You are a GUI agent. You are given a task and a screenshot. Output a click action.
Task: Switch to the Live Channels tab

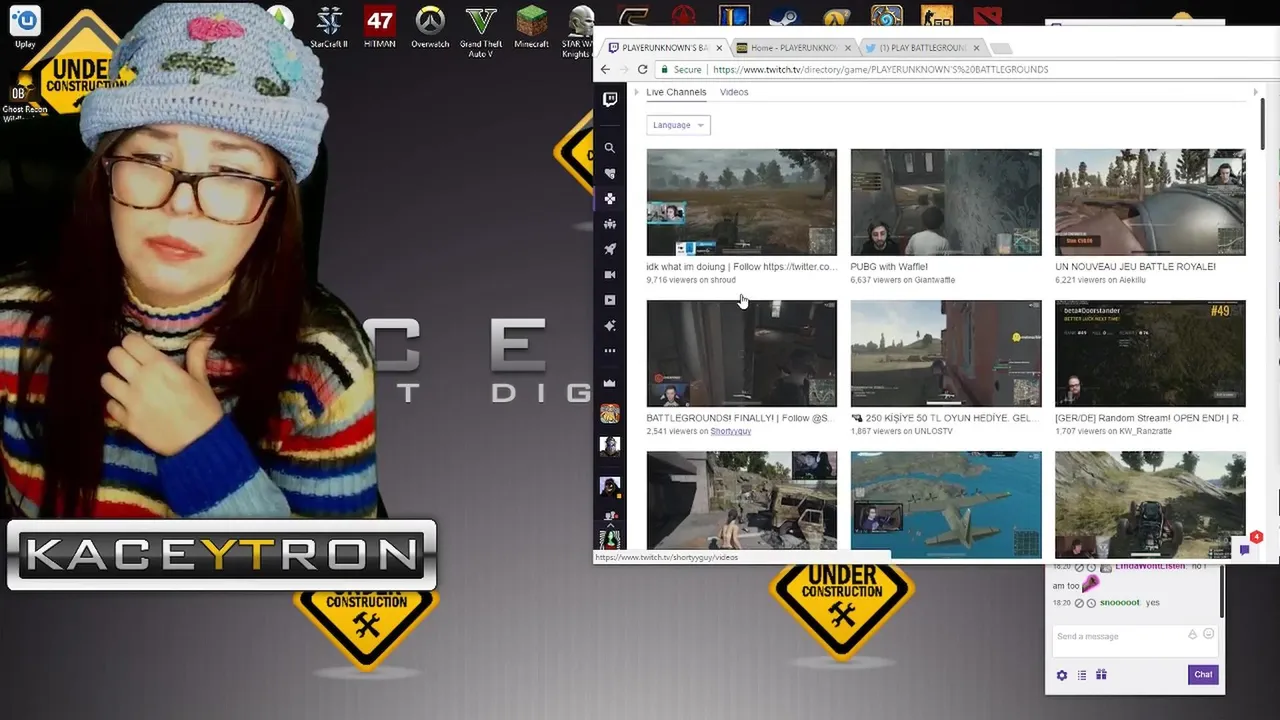point(676,92)
